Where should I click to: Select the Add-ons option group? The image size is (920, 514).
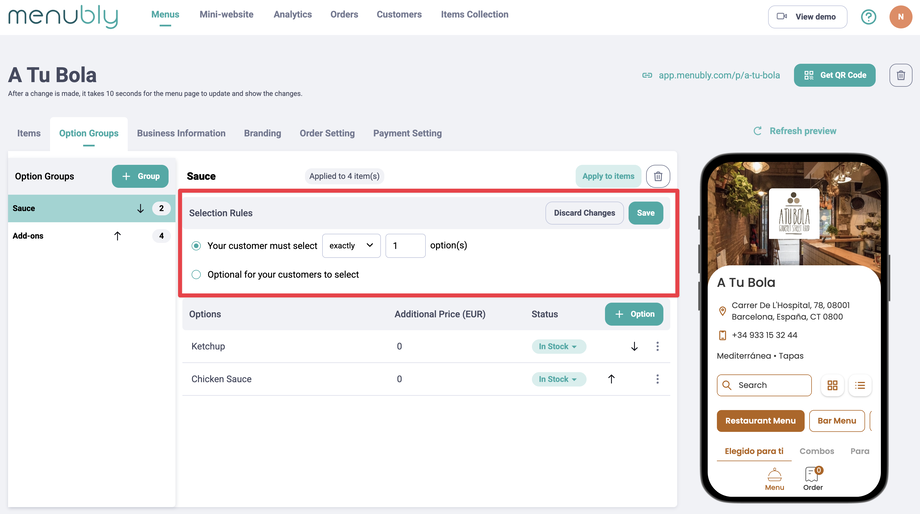(x=92, y=236)
